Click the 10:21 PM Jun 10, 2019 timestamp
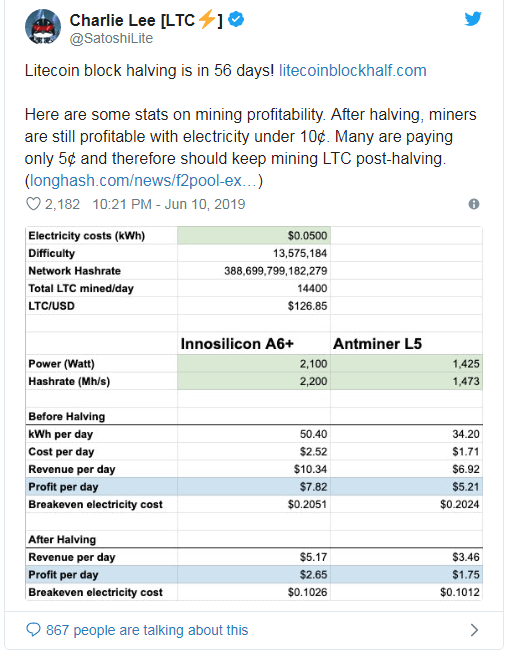Viewport: 508px width, 651px height. (x=169, y=204)
